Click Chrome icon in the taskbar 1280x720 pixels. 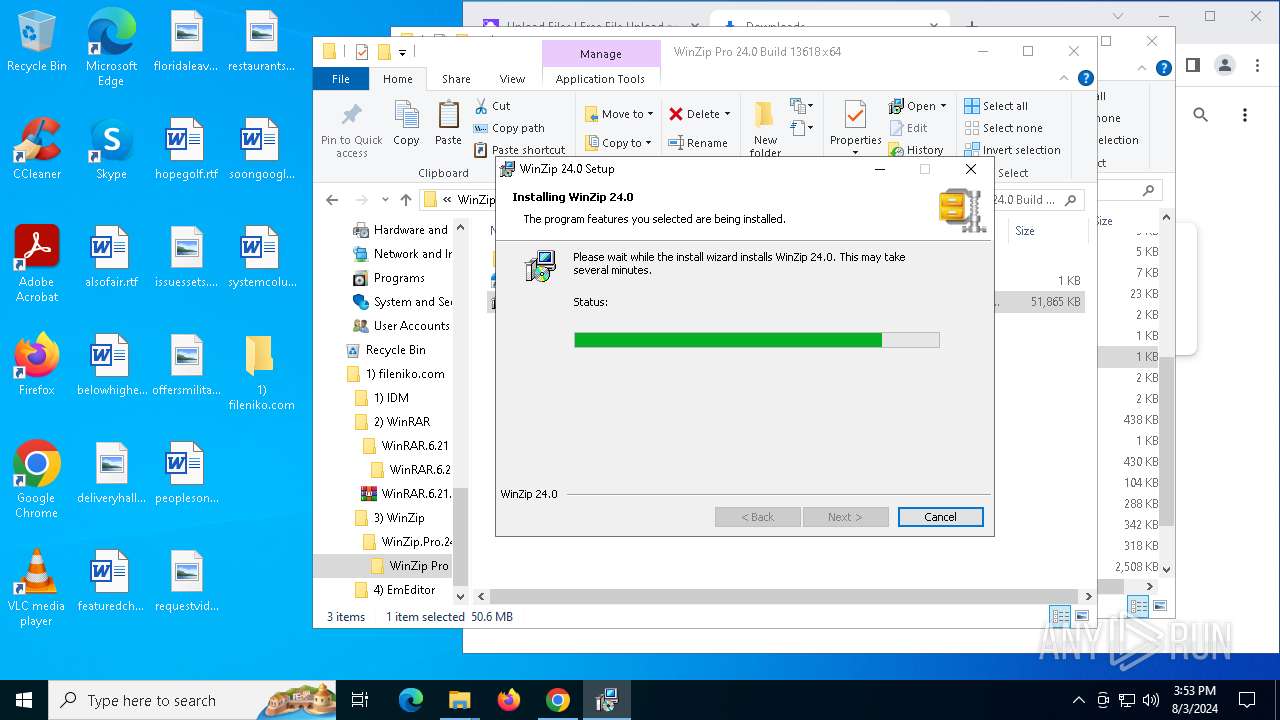coord(558,700)
